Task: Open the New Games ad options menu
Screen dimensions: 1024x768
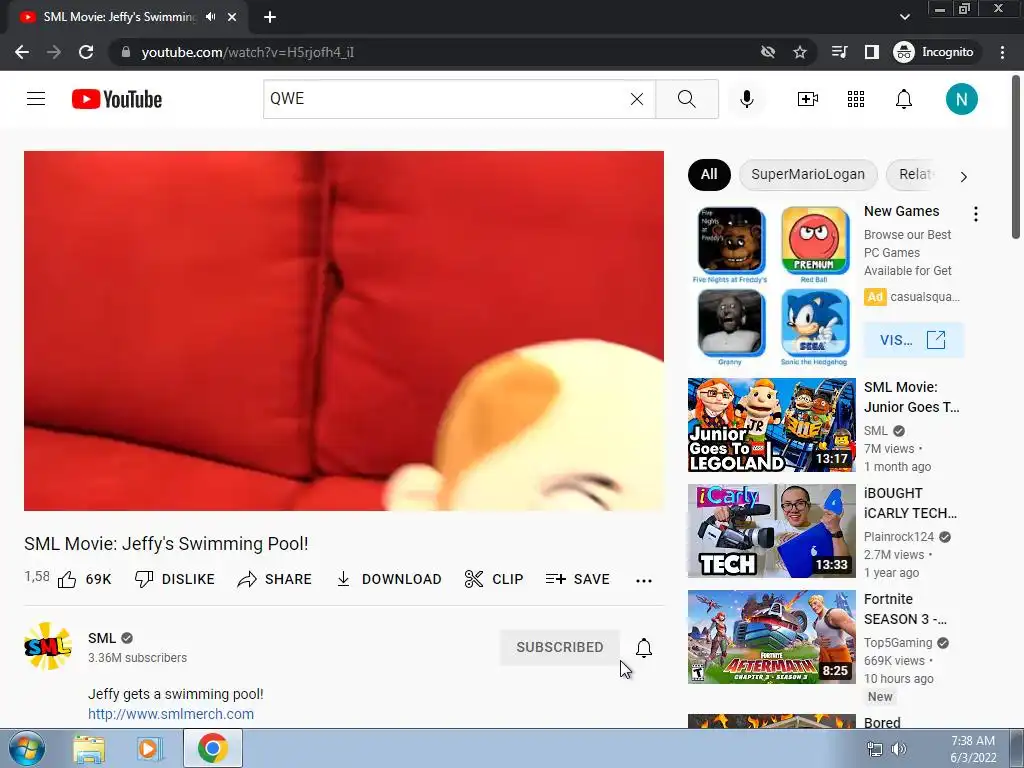Action: [x=976, y=214]
